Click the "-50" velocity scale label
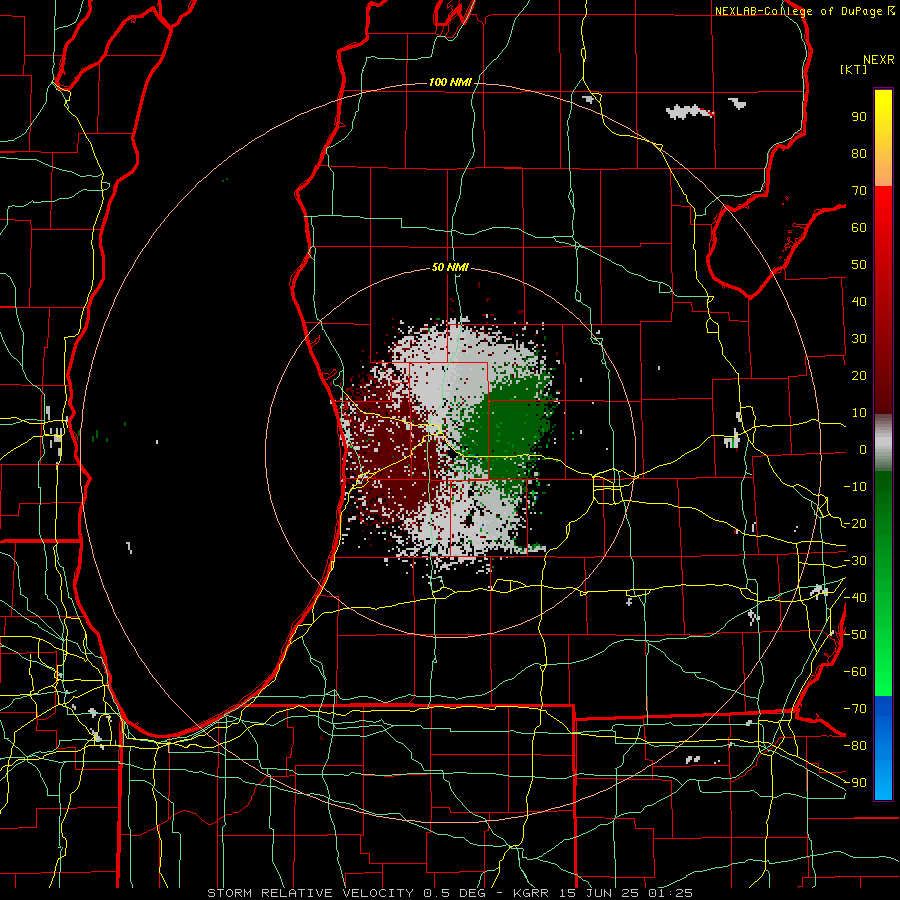The height and width of the screenshot is (900, 900). [x=855, y=635]
